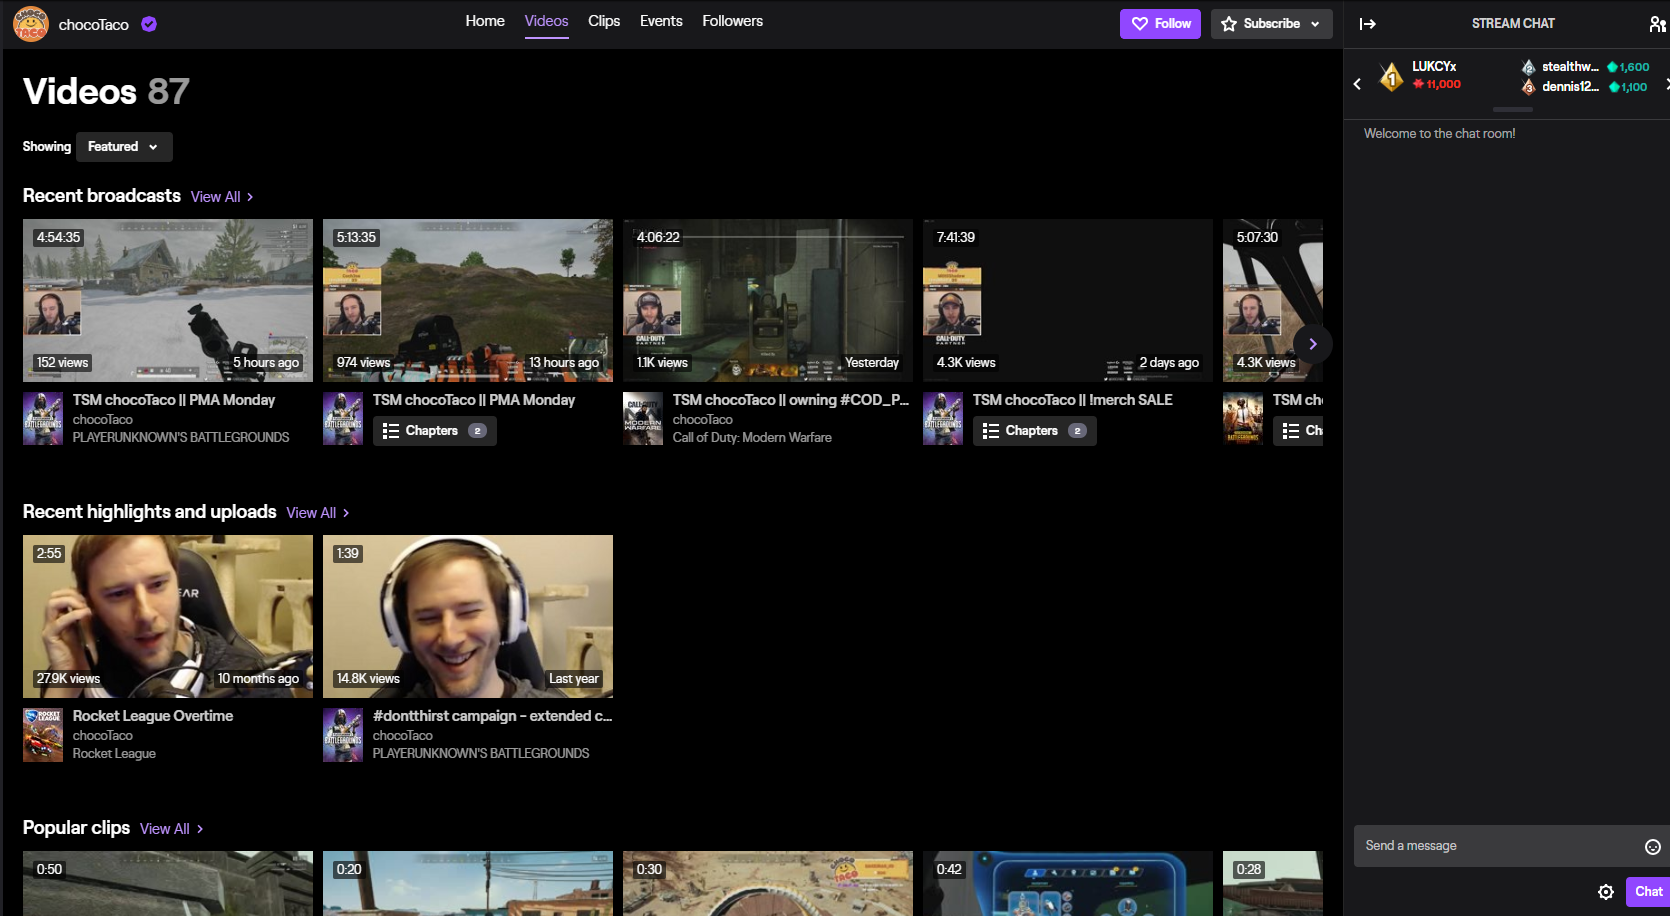Screen dimensions: 1670x916
Task: Play the 0:20 popular clip
Action: 468,884
